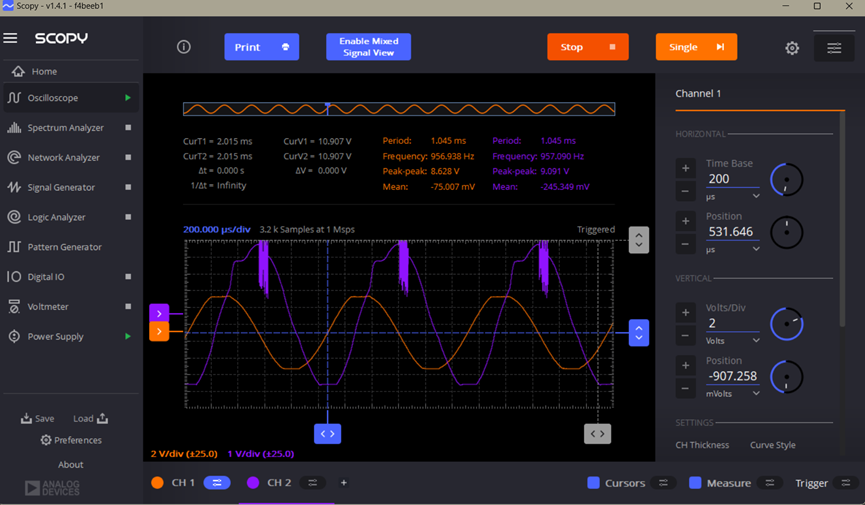The height and width of the screenshot is (505, 865).
Task: Decrease Volts/Div with minus button
Action: (x=686, y=336)
